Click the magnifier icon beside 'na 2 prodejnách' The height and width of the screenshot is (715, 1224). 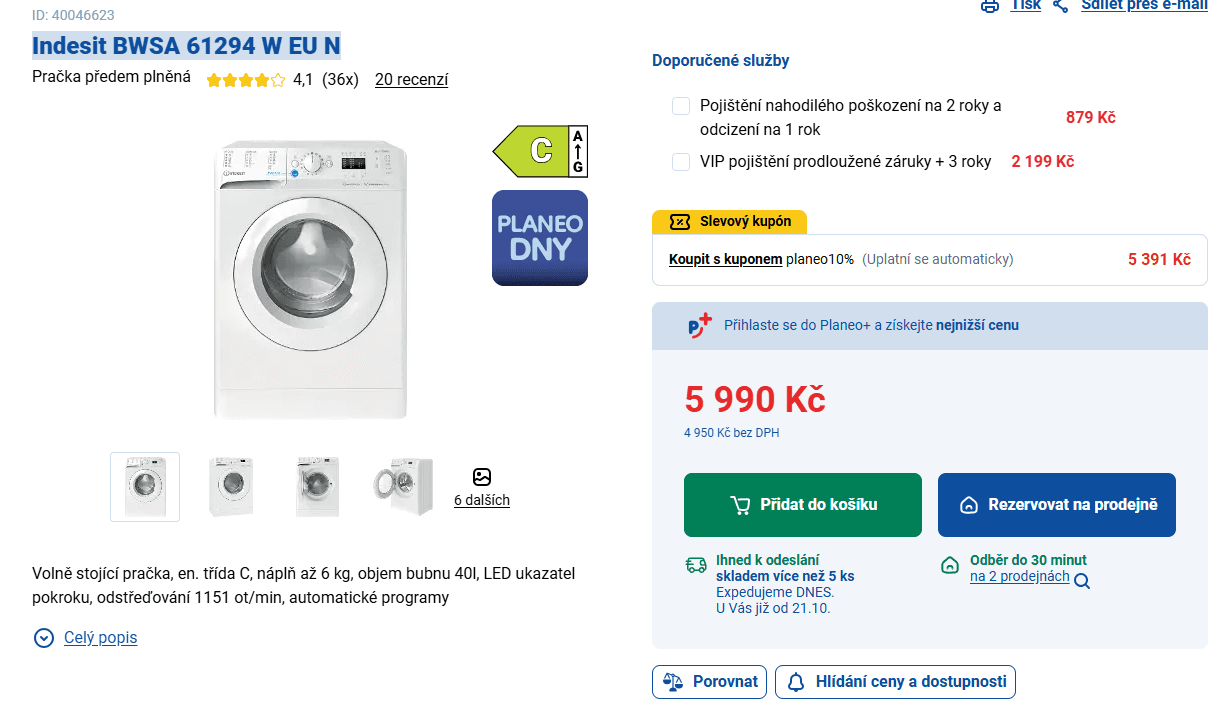click(1082, 581)
